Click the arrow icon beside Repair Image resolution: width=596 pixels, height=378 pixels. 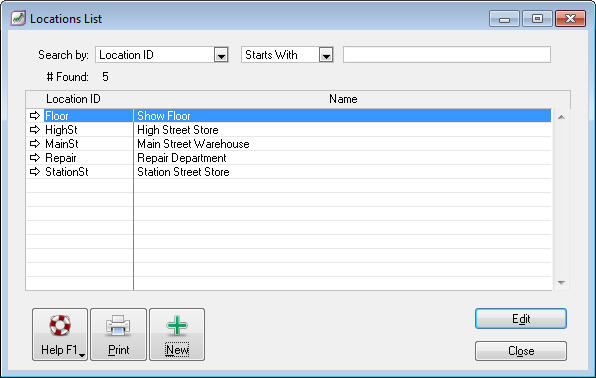tap(35, 157)
